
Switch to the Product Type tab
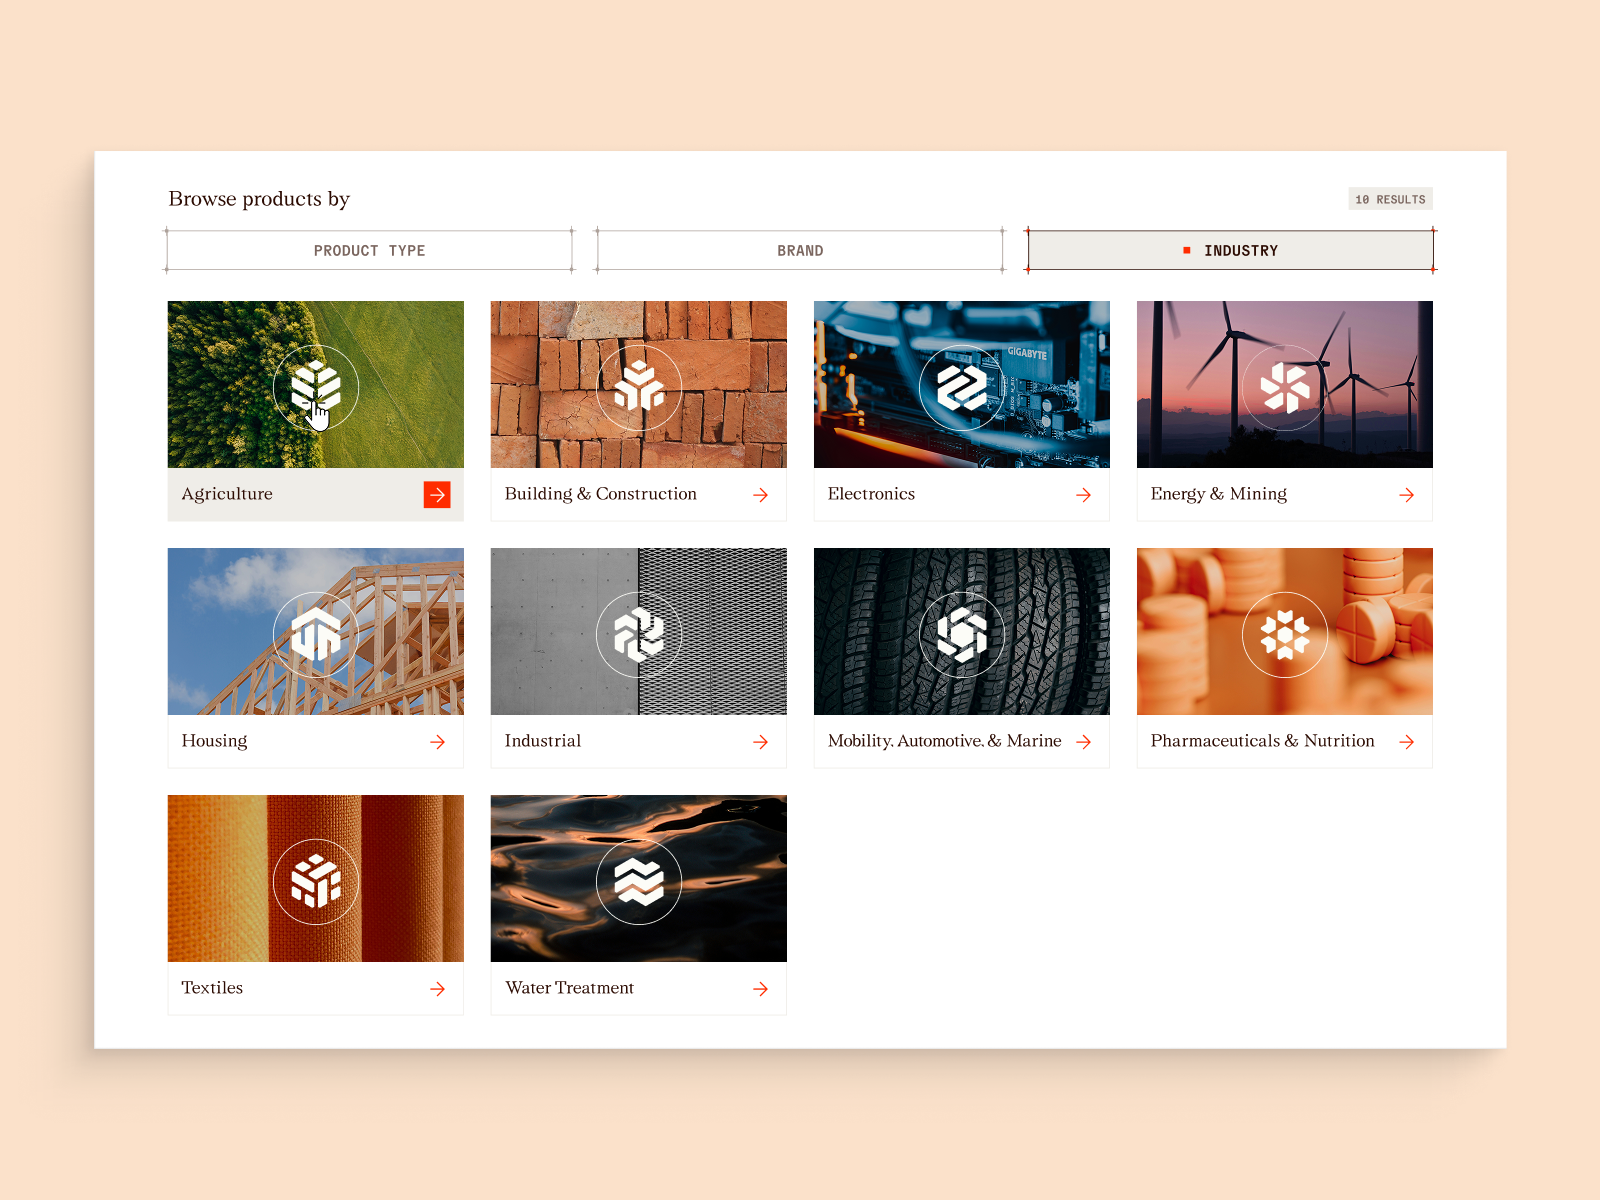(x=369, y=251)
